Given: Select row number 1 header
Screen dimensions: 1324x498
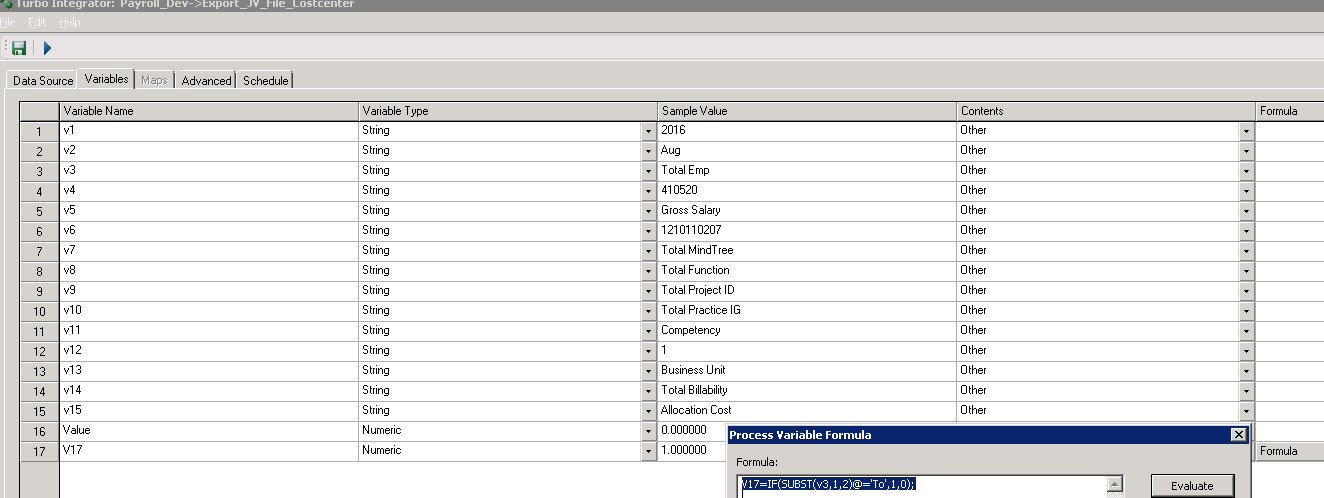Looking at the screenshot, I should 39,131.
